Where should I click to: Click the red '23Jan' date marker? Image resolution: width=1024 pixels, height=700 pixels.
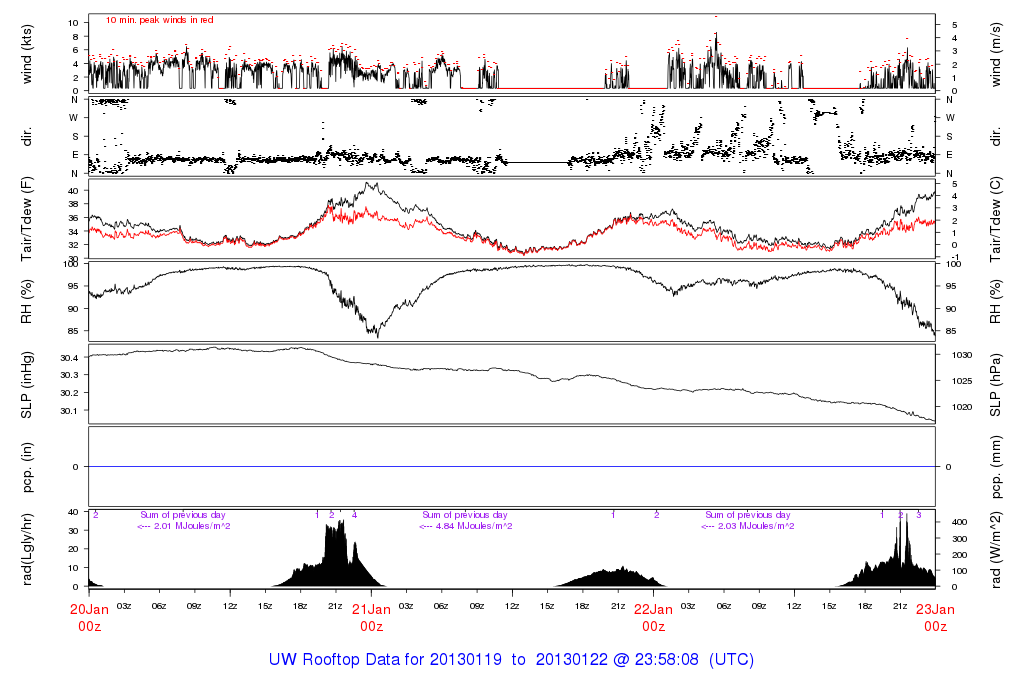coord(935,609)
